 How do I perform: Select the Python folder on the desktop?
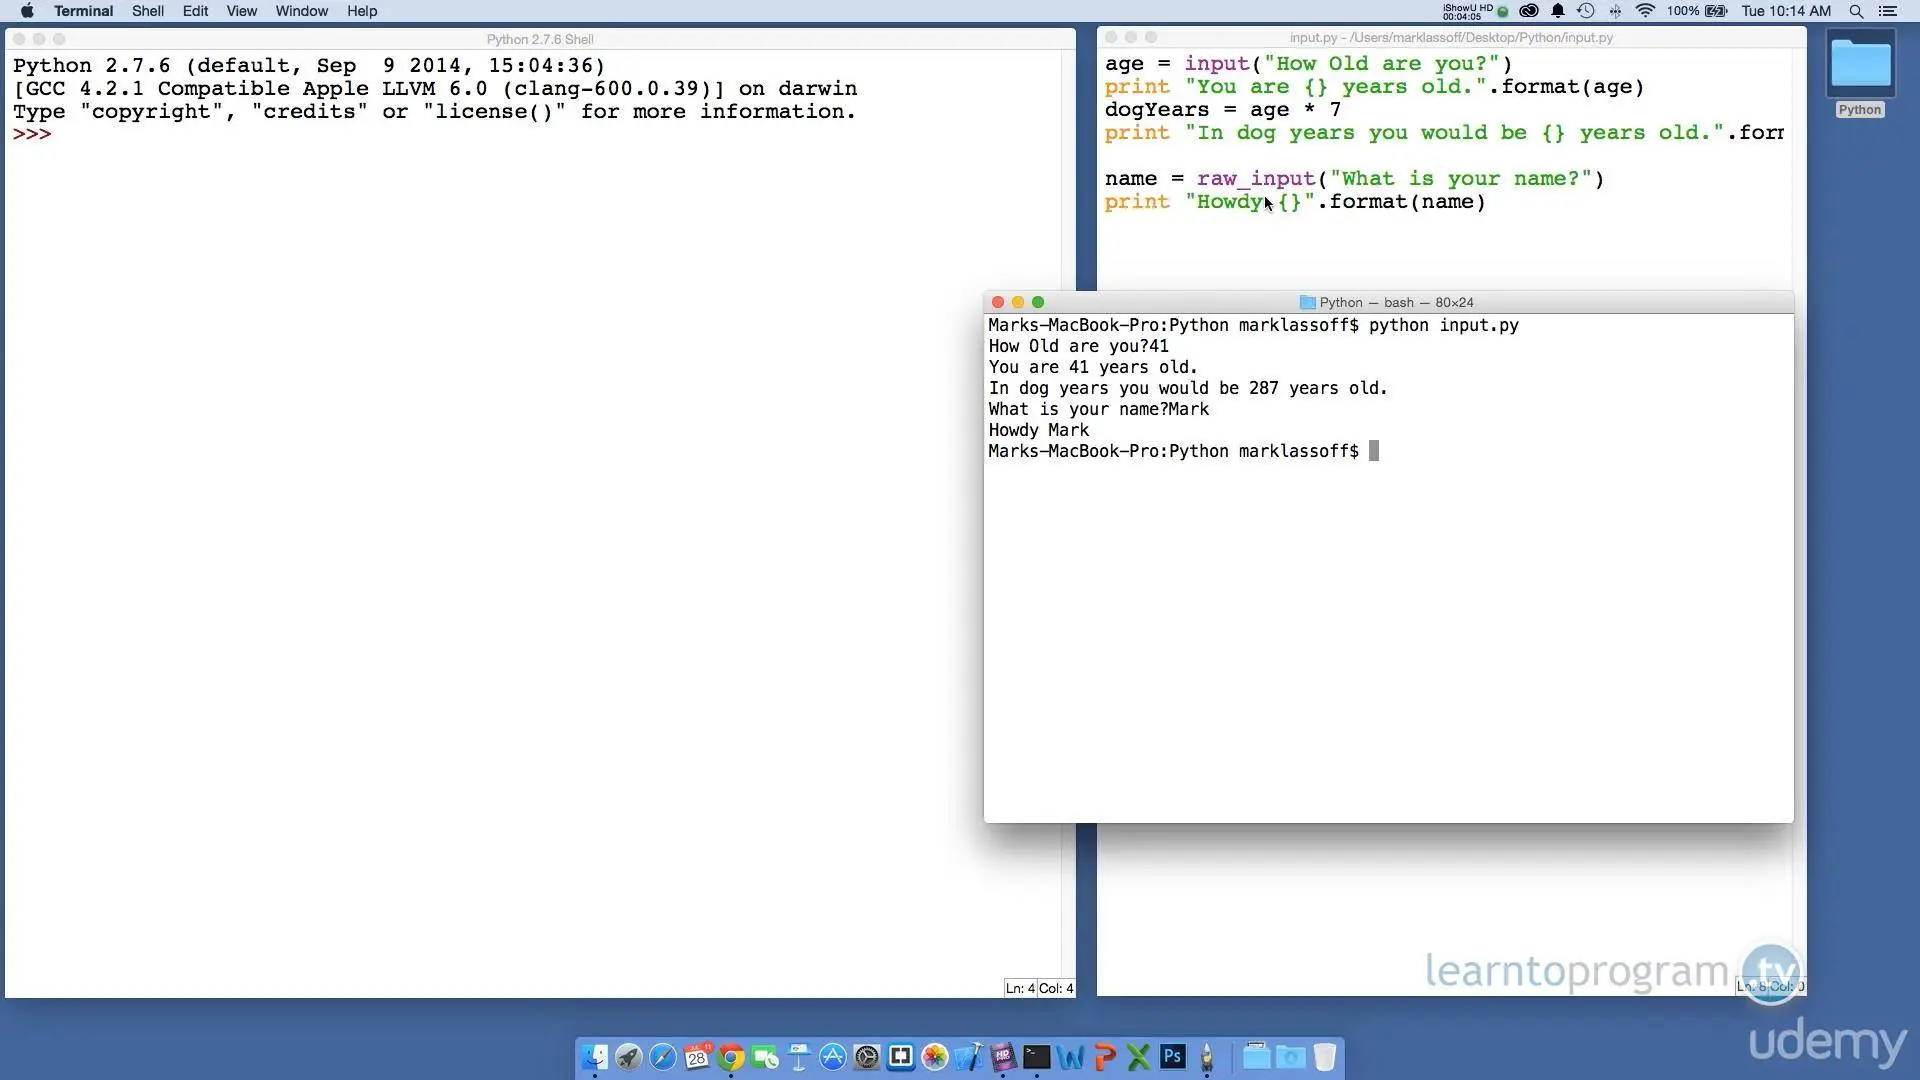point(1860,65)
